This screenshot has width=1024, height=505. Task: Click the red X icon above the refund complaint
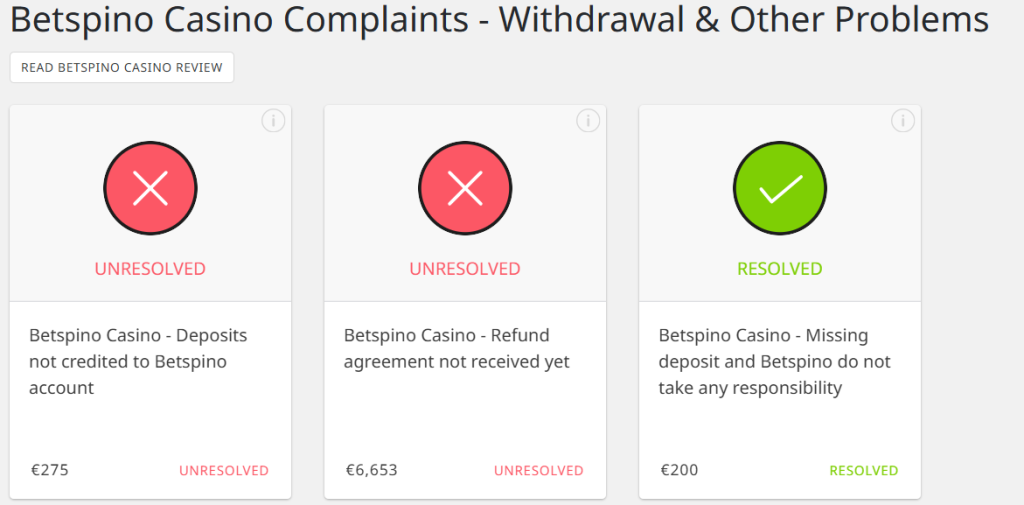[465, 188]
